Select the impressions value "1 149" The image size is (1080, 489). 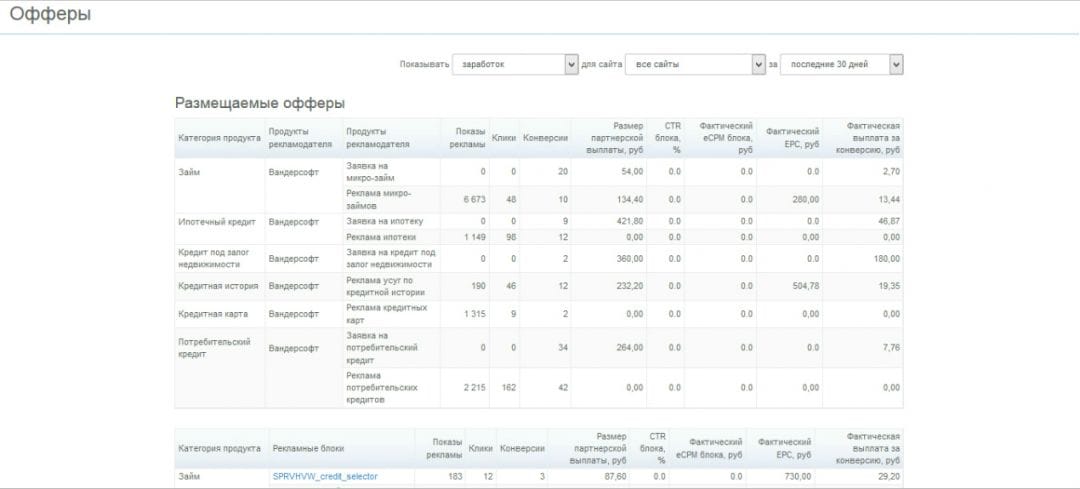click(473, 237)
